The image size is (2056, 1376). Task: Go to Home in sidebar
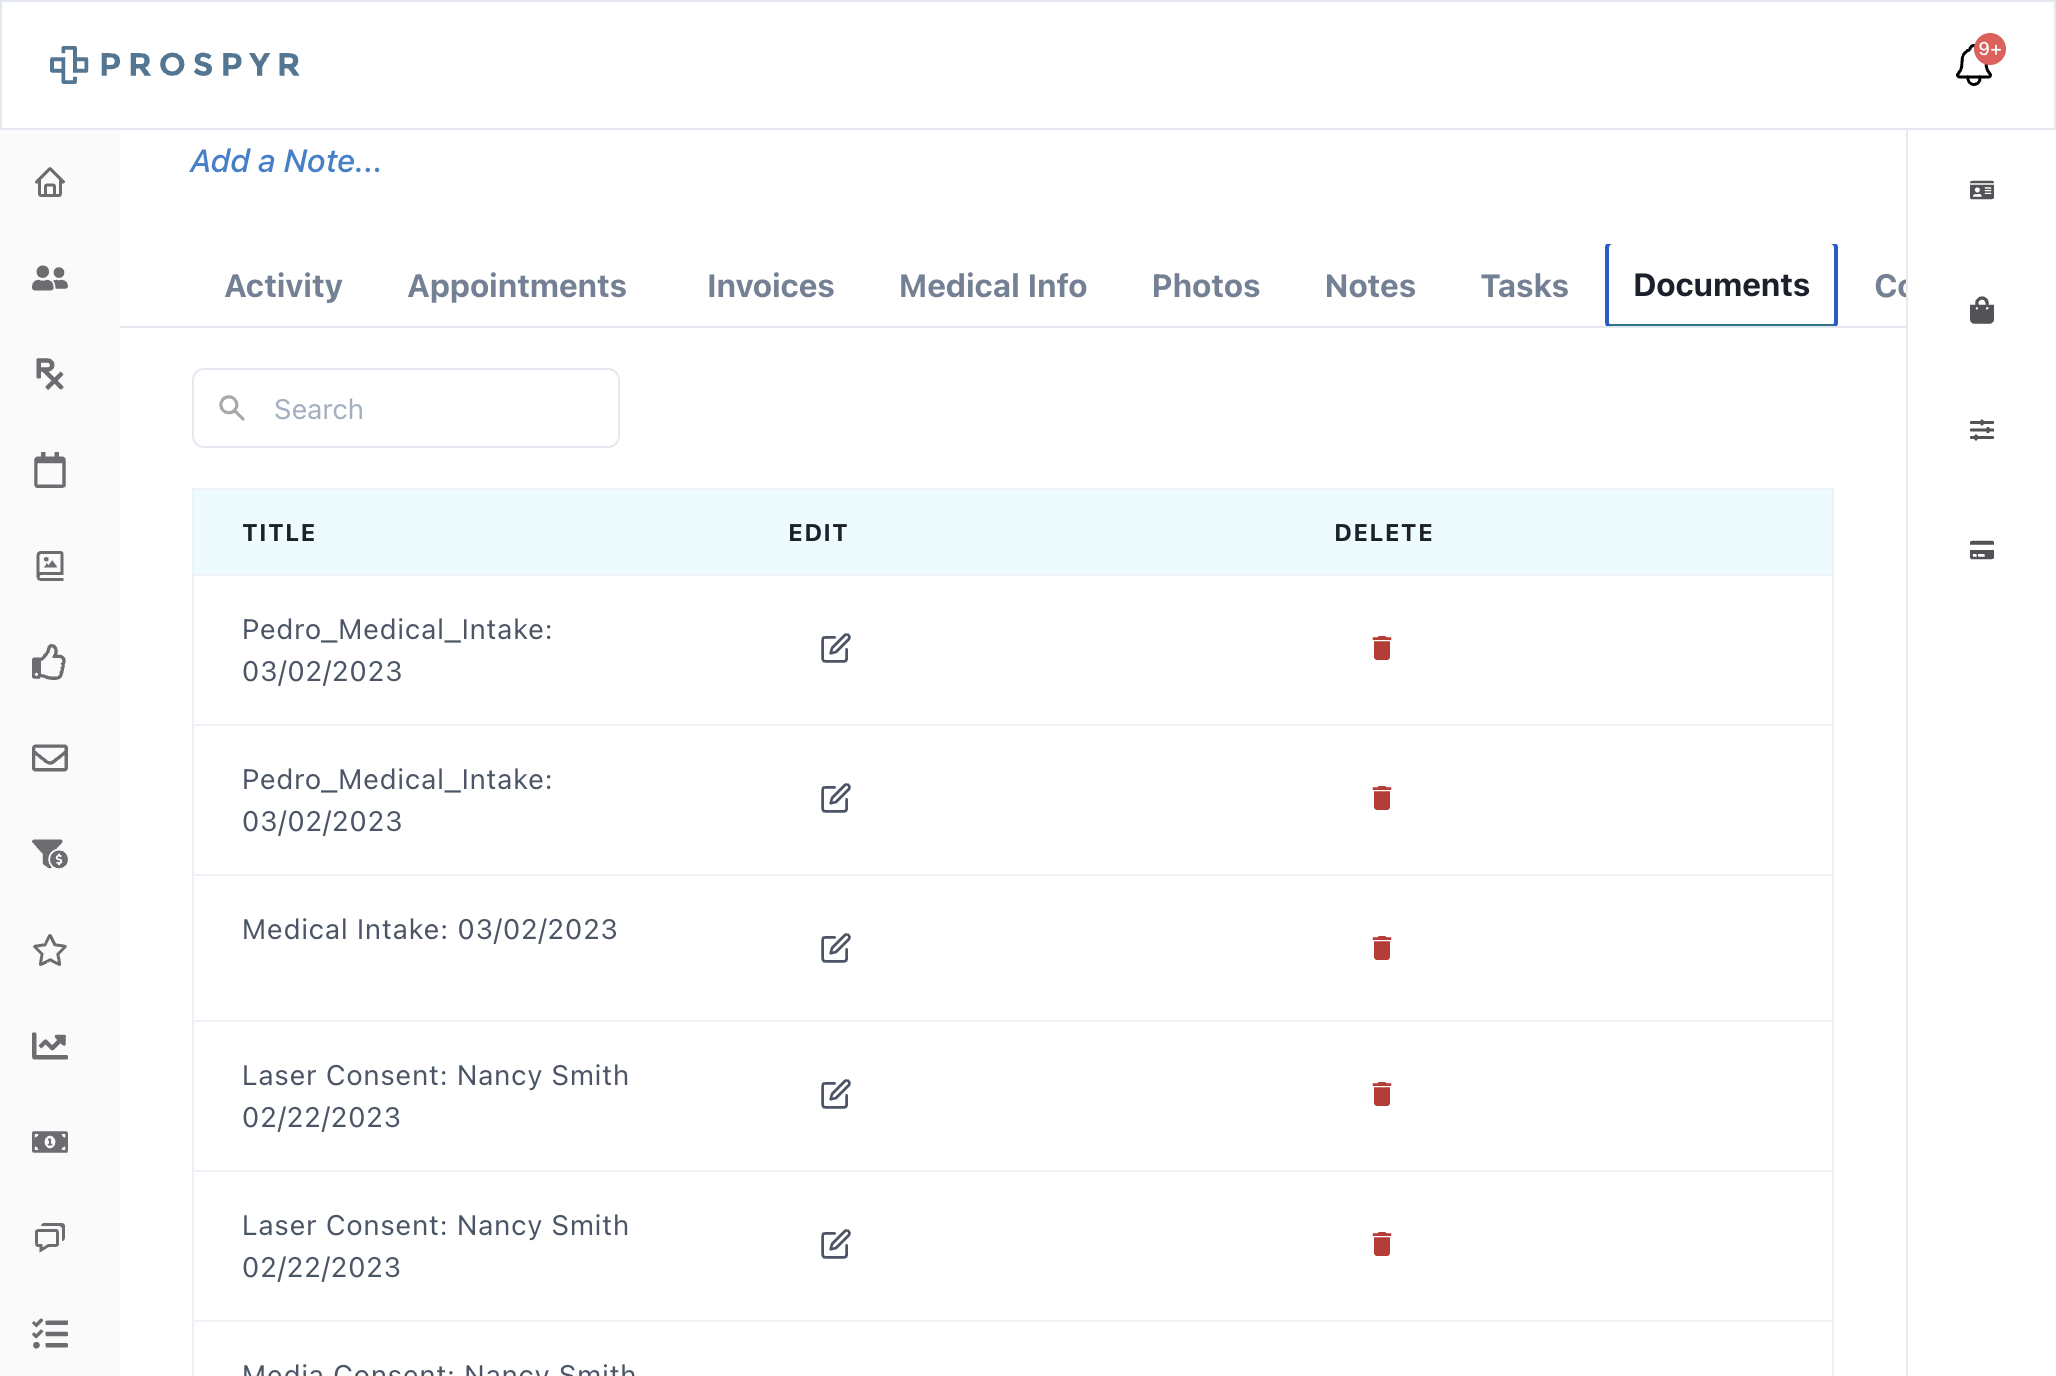(x=50, y=182)
